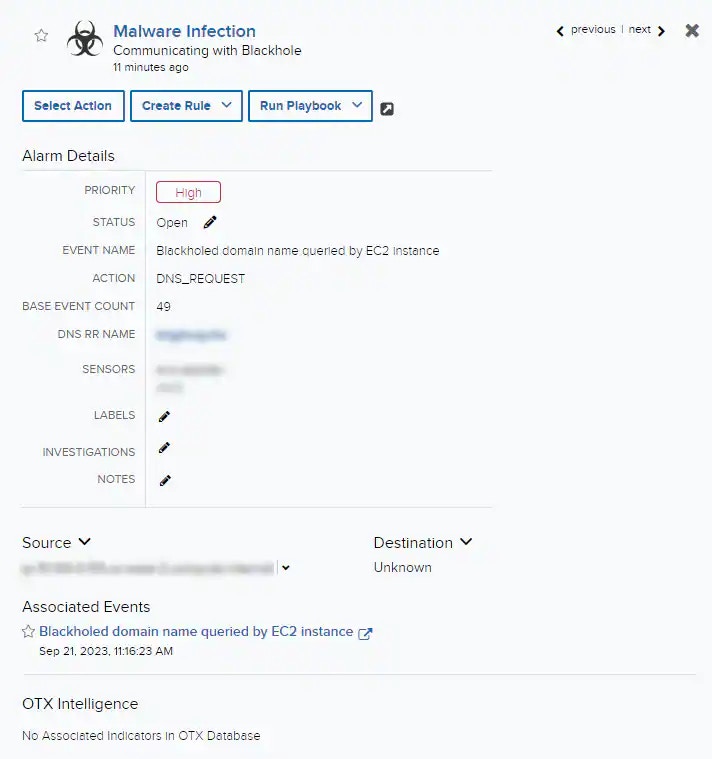Edit labels with the pencil icon
Screen dimensions: 712x759
click(165, 416)
